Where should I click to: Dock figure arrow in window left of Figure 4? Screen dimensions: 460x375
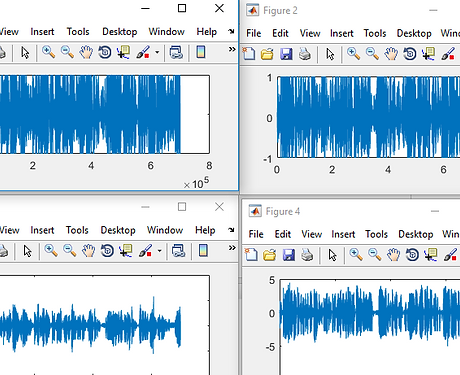click(231, 230)
